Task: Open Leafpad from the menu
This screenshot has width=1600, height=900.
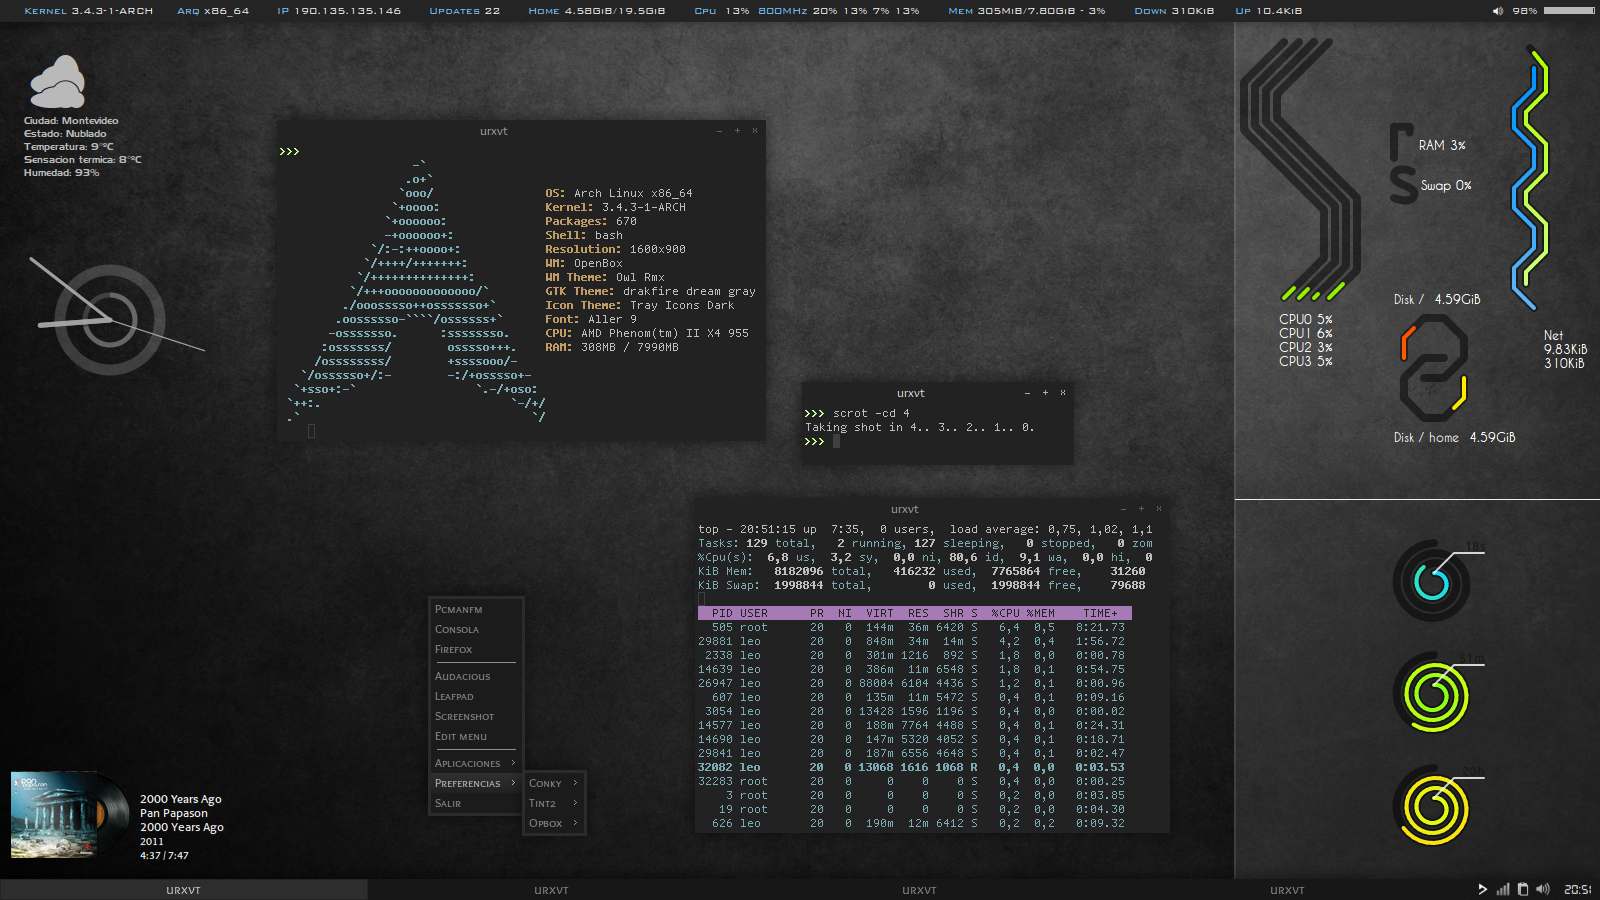Action: (475, 696)
